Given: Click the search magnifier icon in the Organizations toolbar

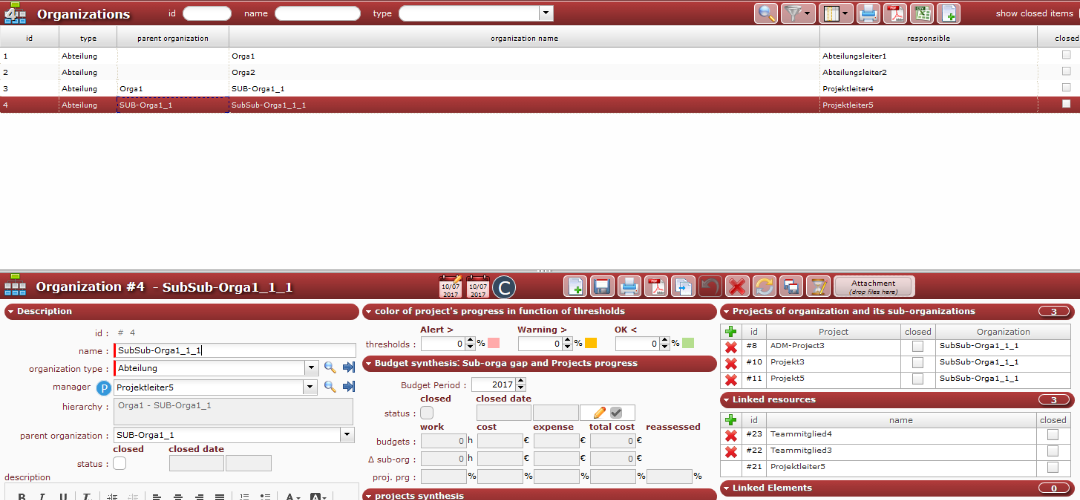Looking at the screenshot, I should (x=766, y=13).
